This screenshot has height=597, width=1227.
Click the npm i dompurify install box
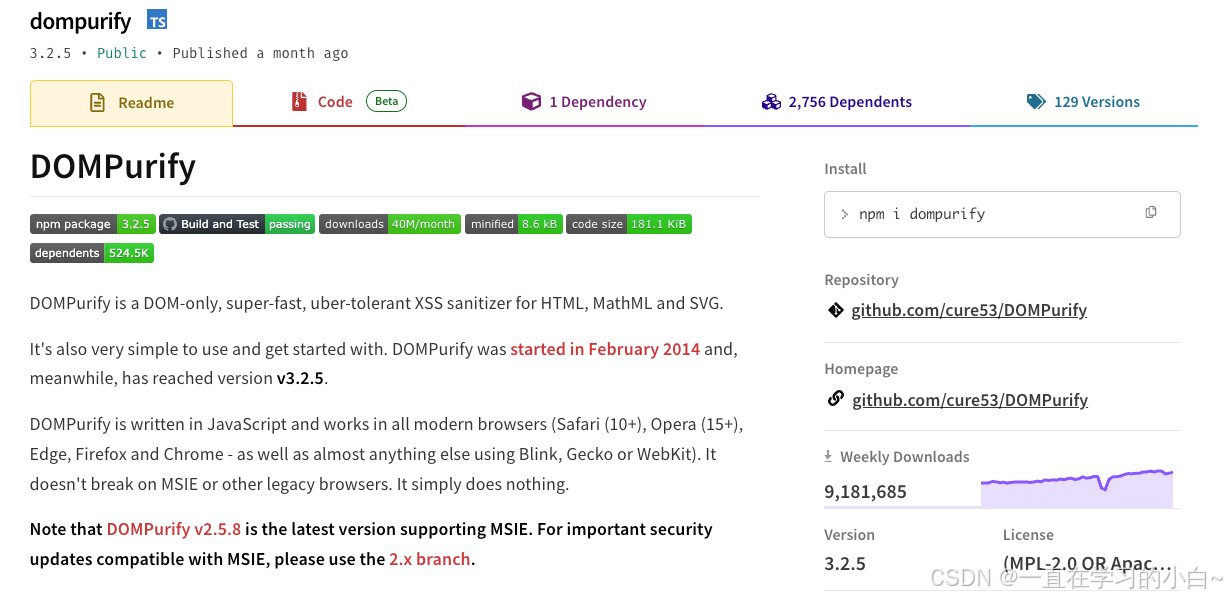pos(1002,214)
